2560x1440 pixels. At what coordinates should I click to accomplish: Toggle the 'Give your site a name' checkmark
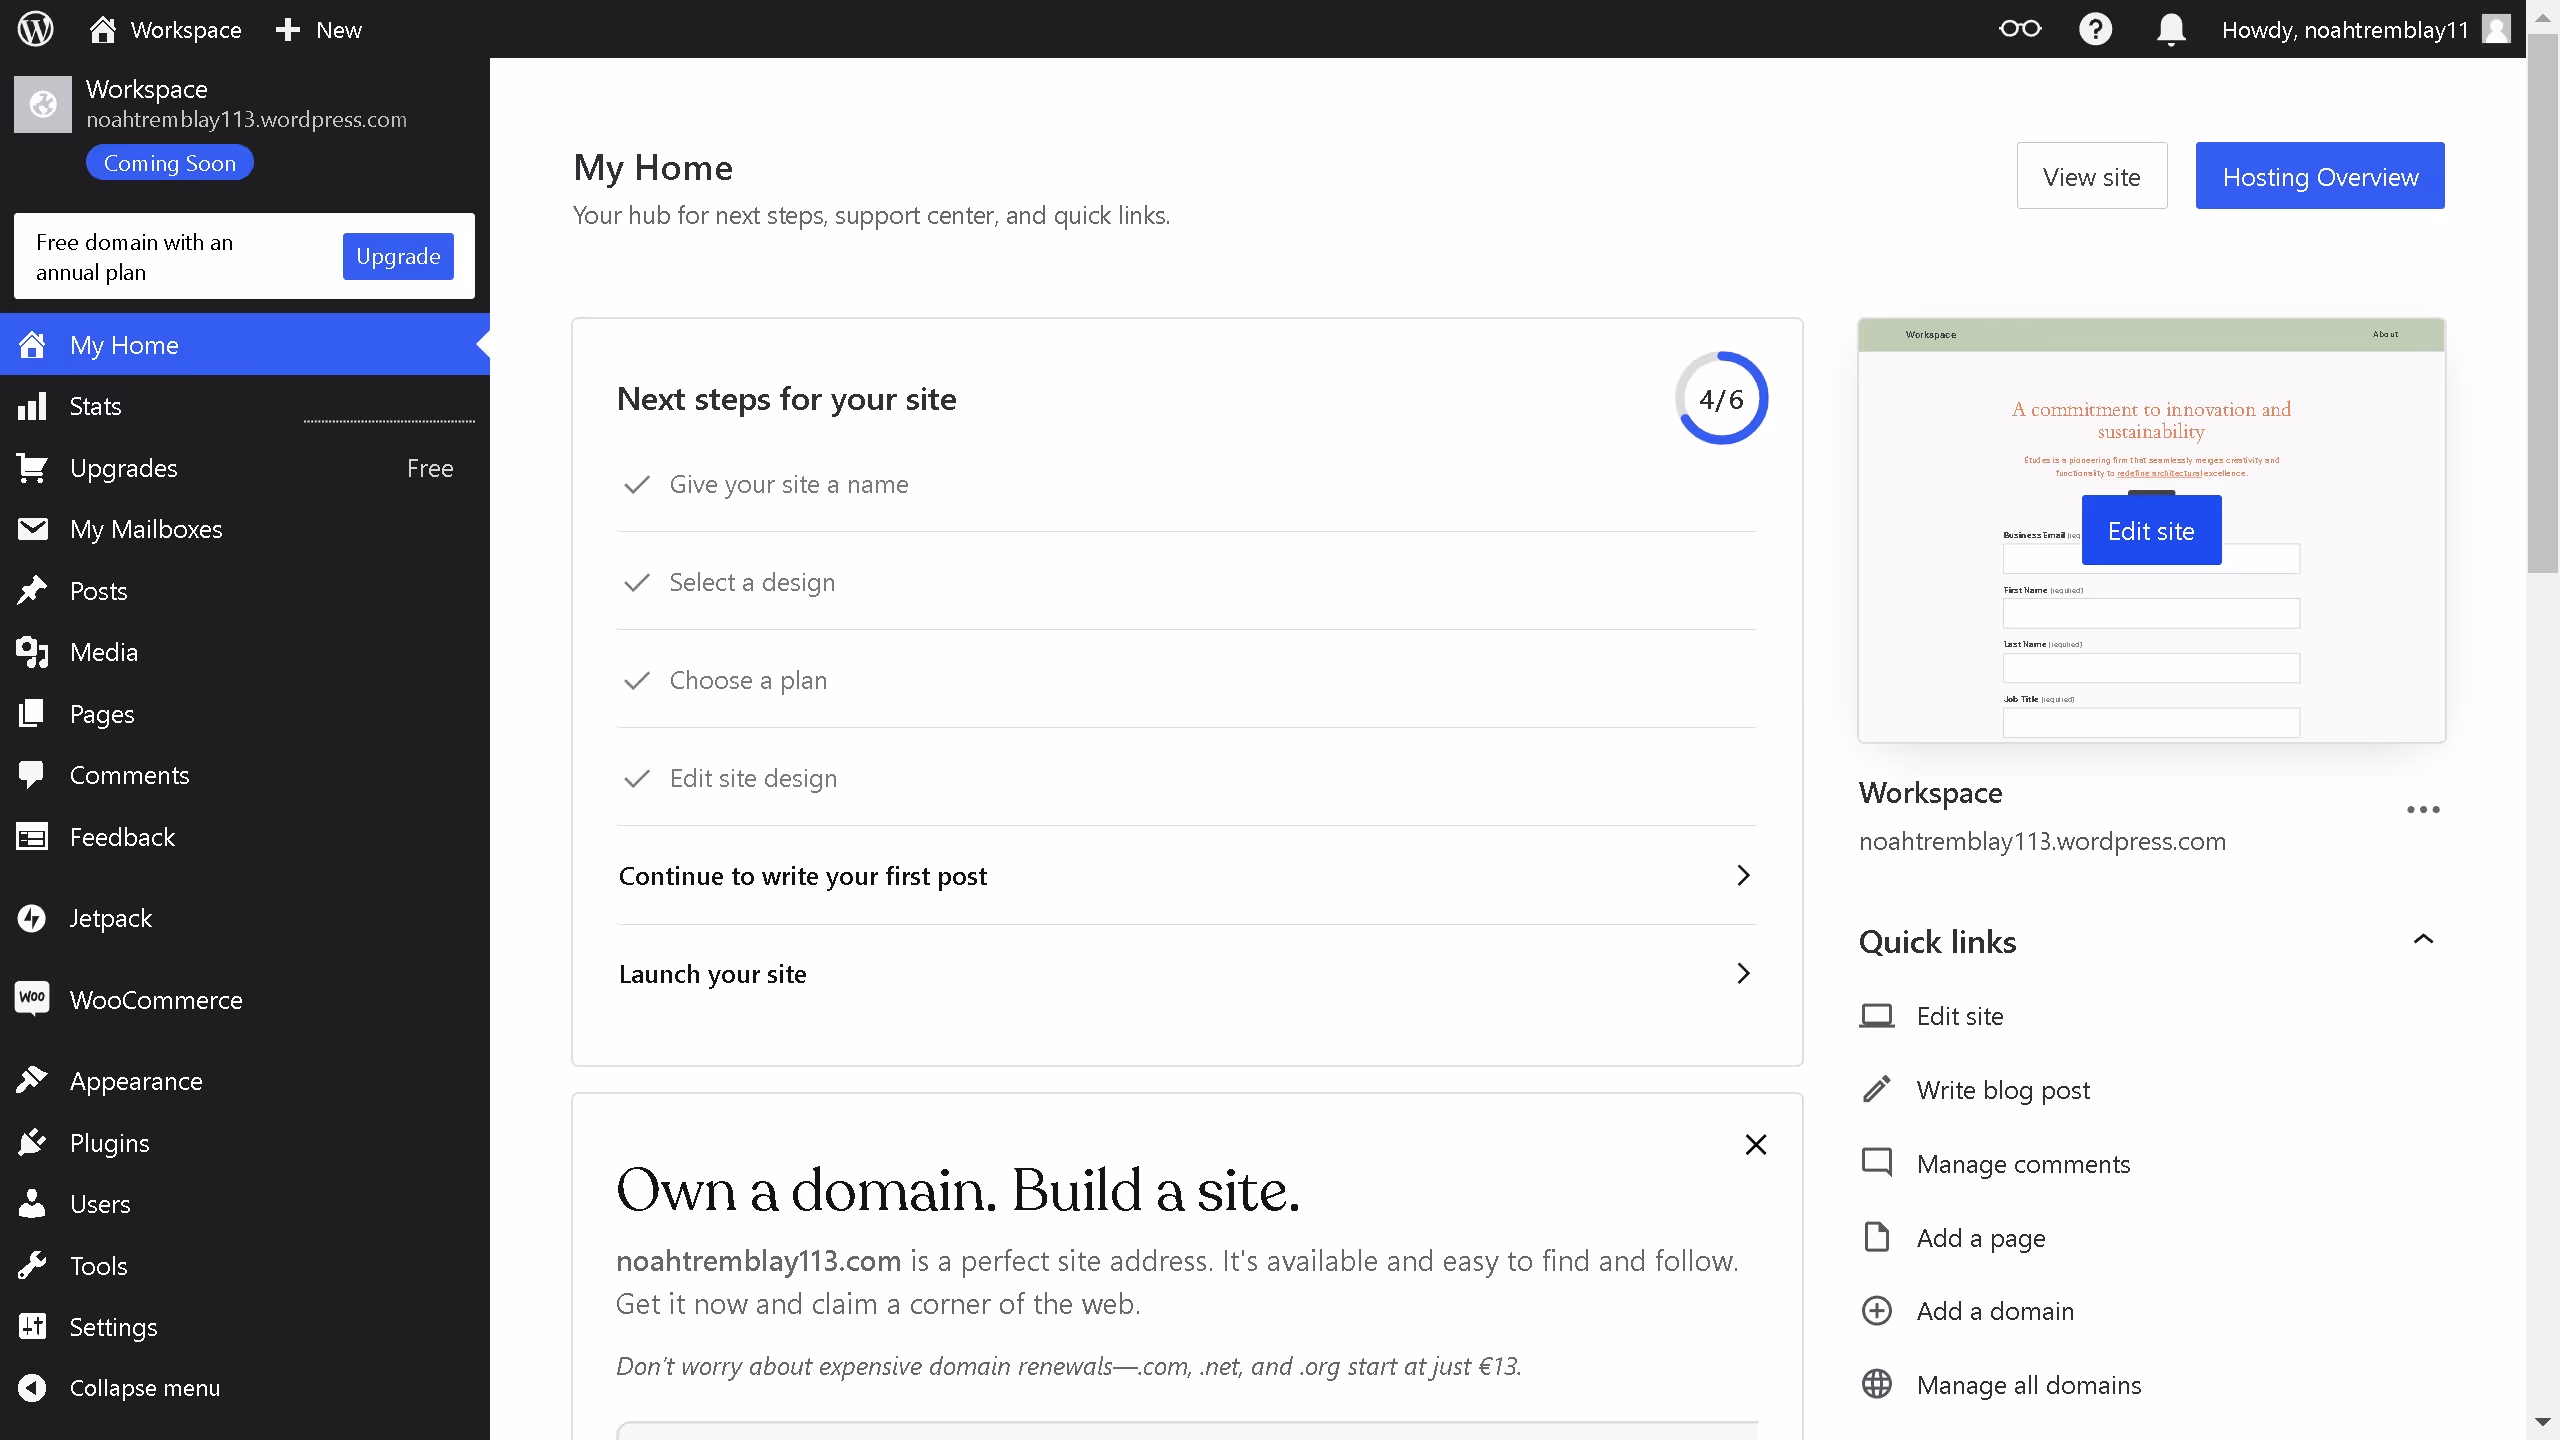click(x=637, y=485)
